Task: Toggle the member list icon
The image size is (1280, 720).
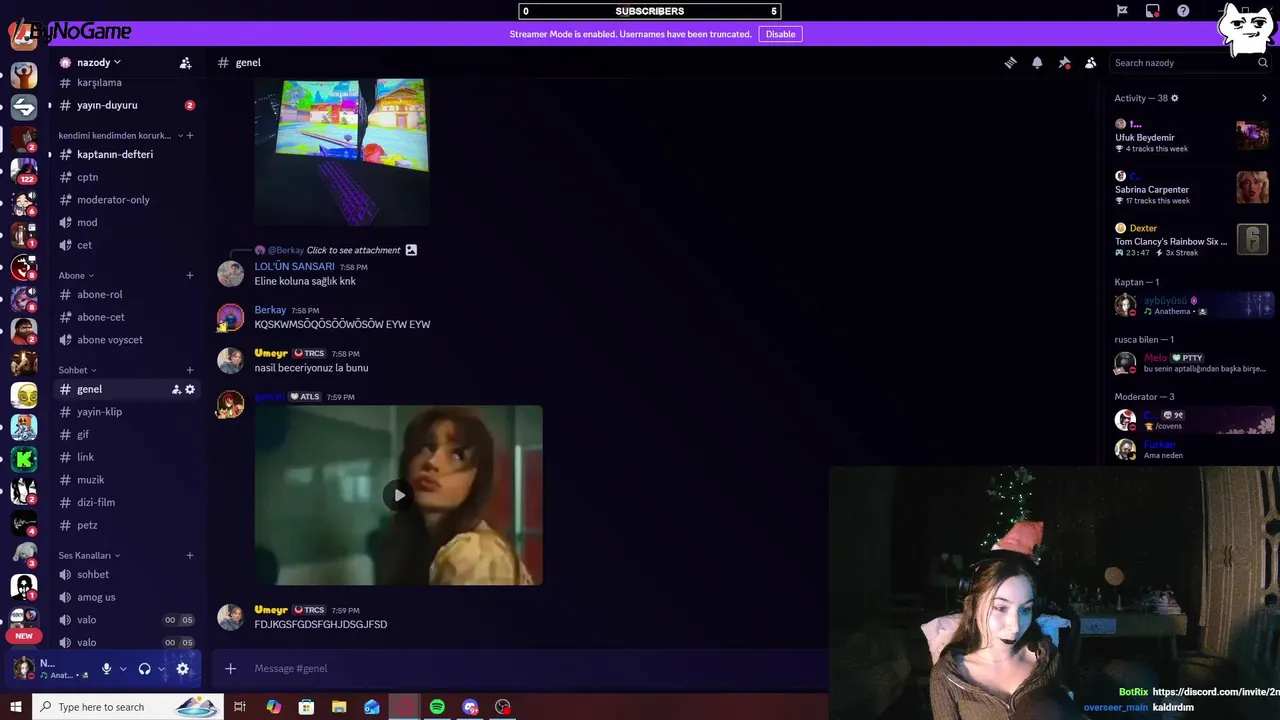Action: click(1090, 62)
